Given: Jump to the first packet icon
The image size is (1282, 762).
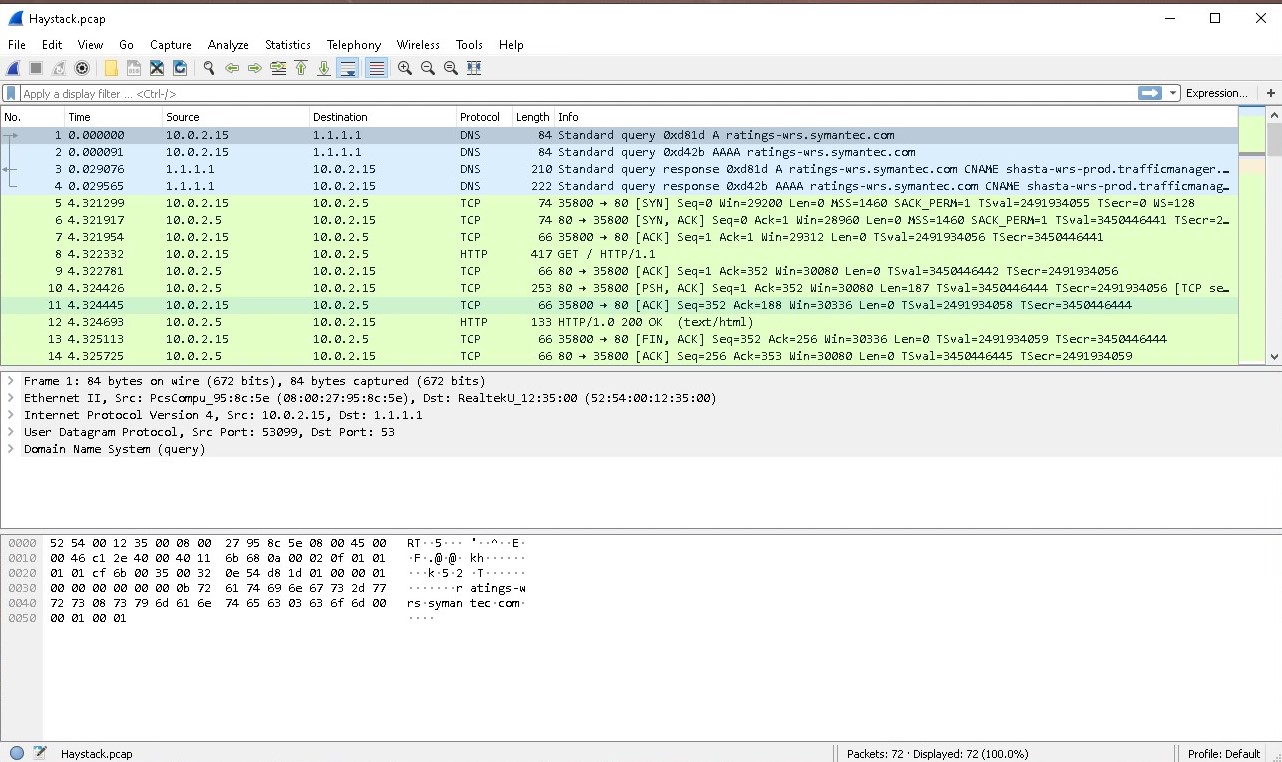Looking at the screenshot, I should (301, 68).
